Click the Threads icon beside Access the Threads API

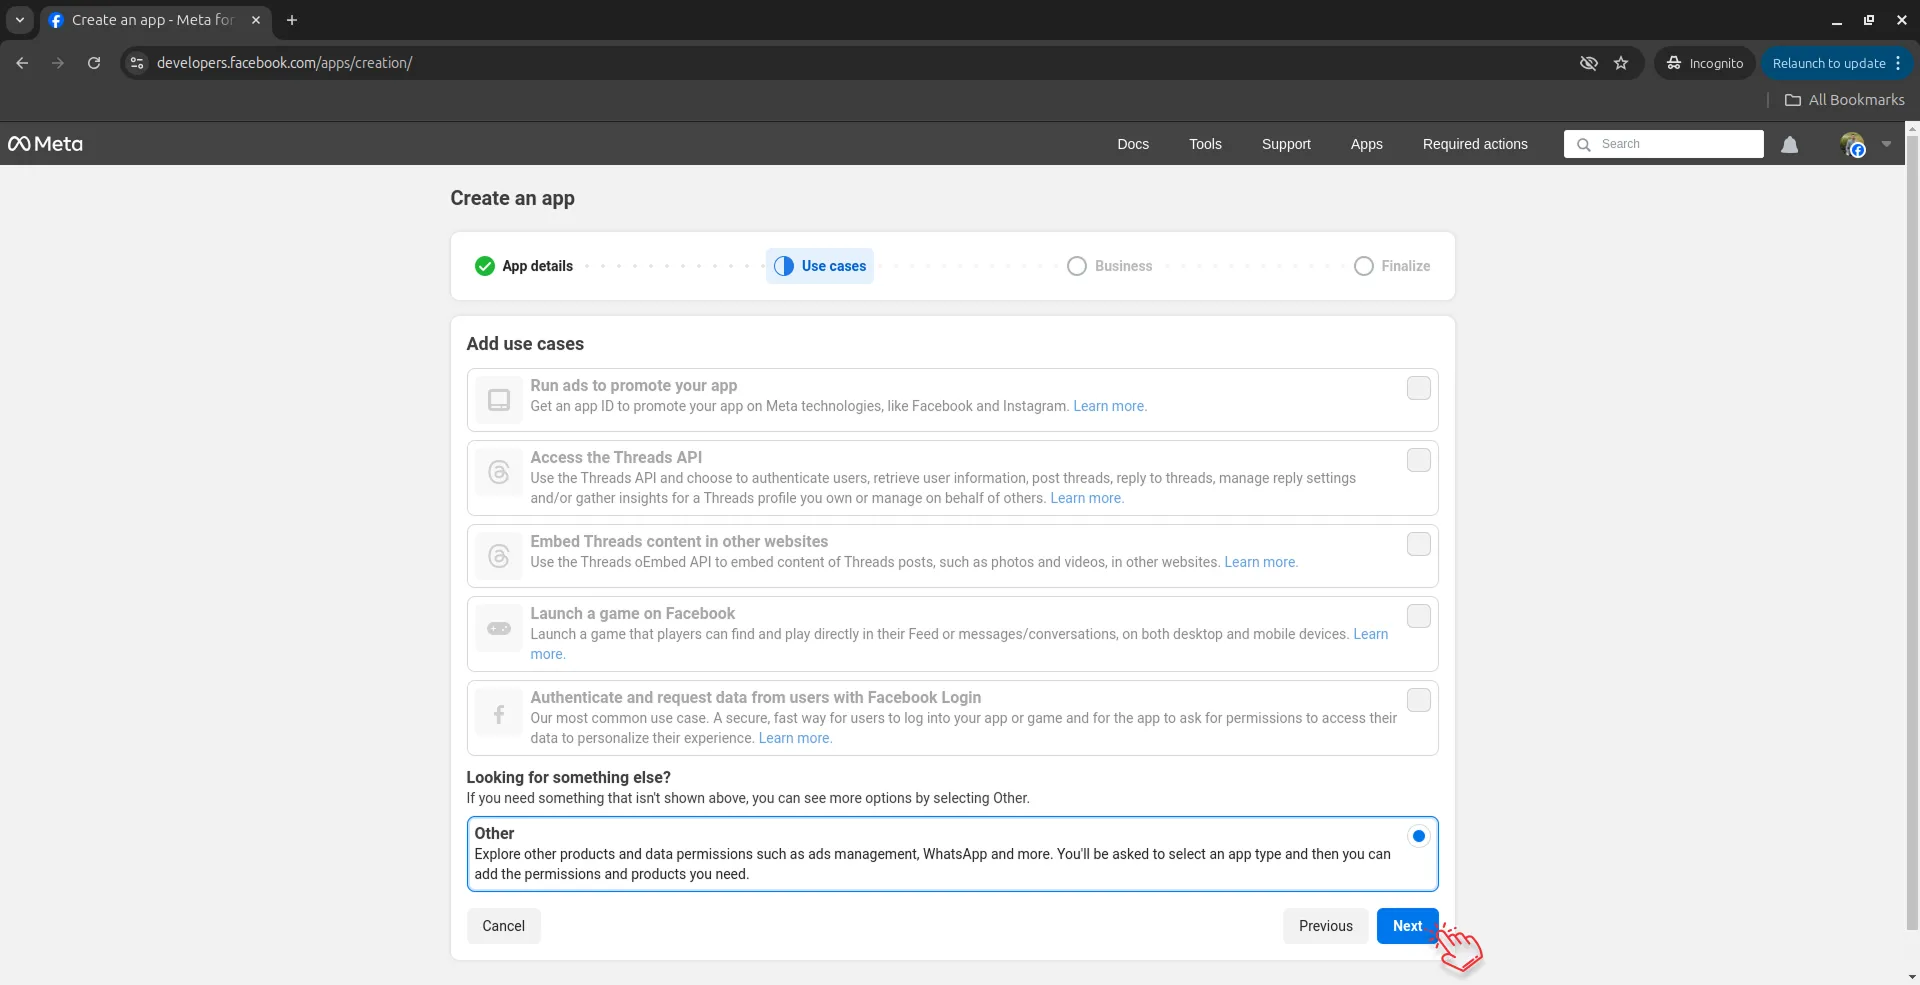click(498, 472)
